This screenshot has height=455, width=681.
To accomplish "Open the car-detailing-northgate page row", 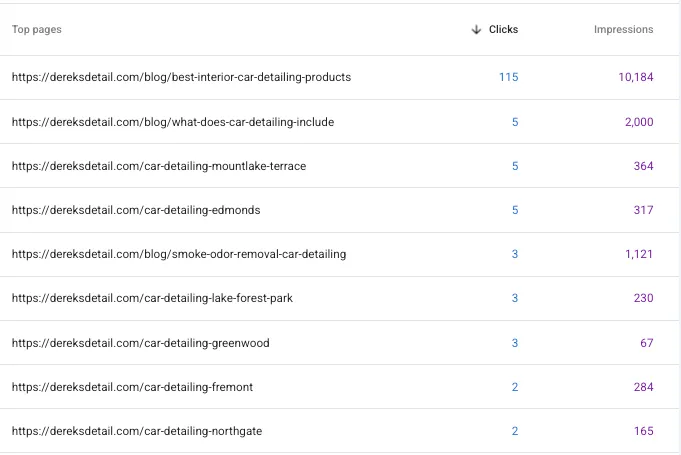I will pyautogui.click(x=340, y=431).
